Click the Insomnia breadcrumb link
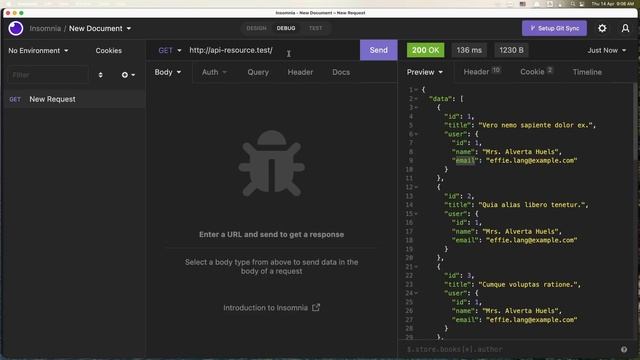Image resolution: width=640 pixels, height=360 pixels. point(45,29)
